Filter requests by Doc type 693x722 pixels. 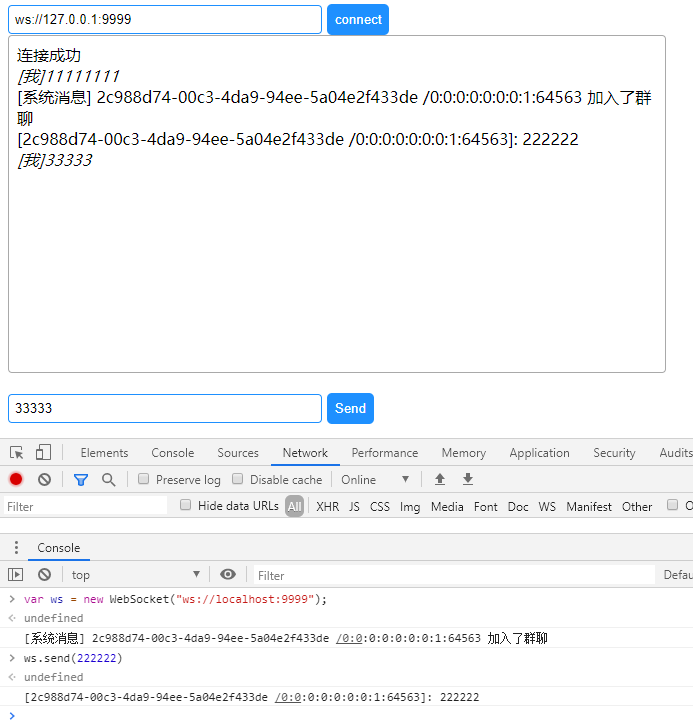click(x=518, y=507)
